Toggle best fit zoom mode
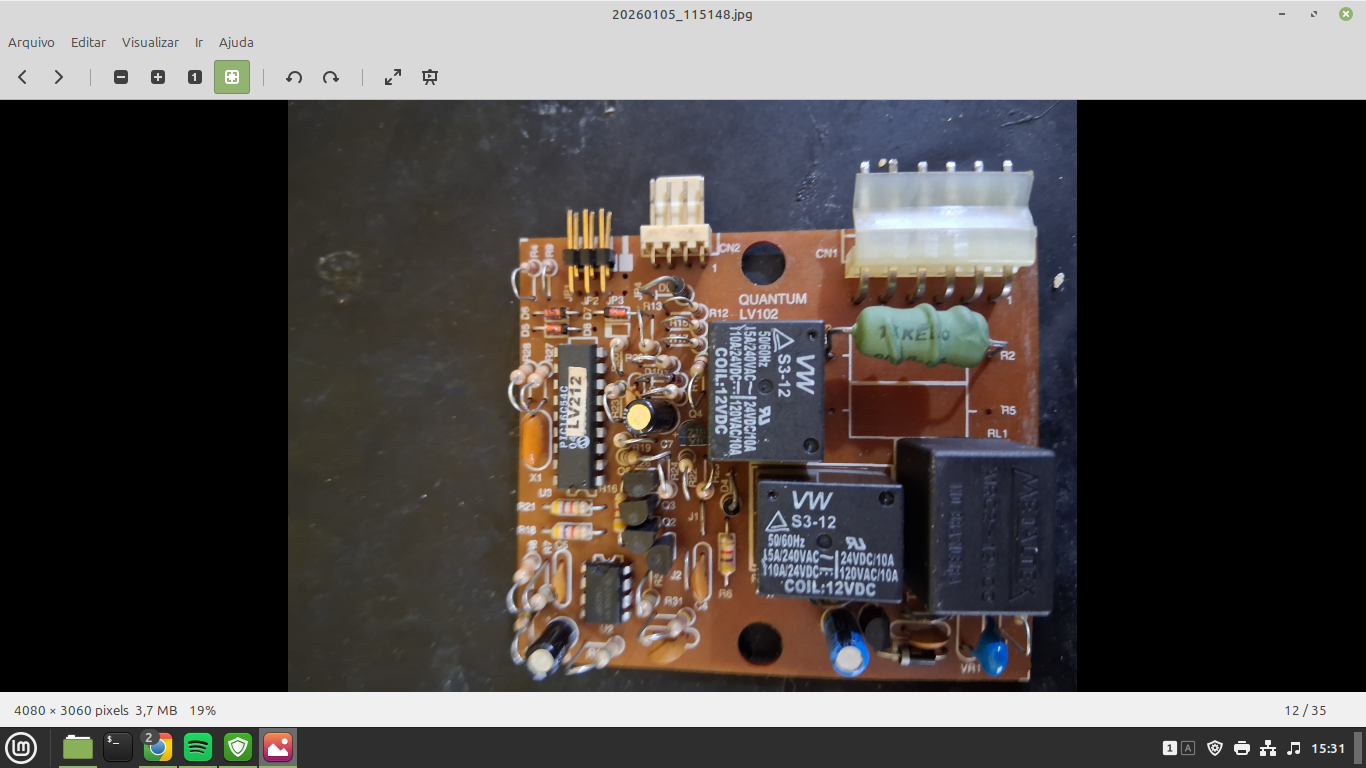1366x768 pixels. click(x=231, y=77)
